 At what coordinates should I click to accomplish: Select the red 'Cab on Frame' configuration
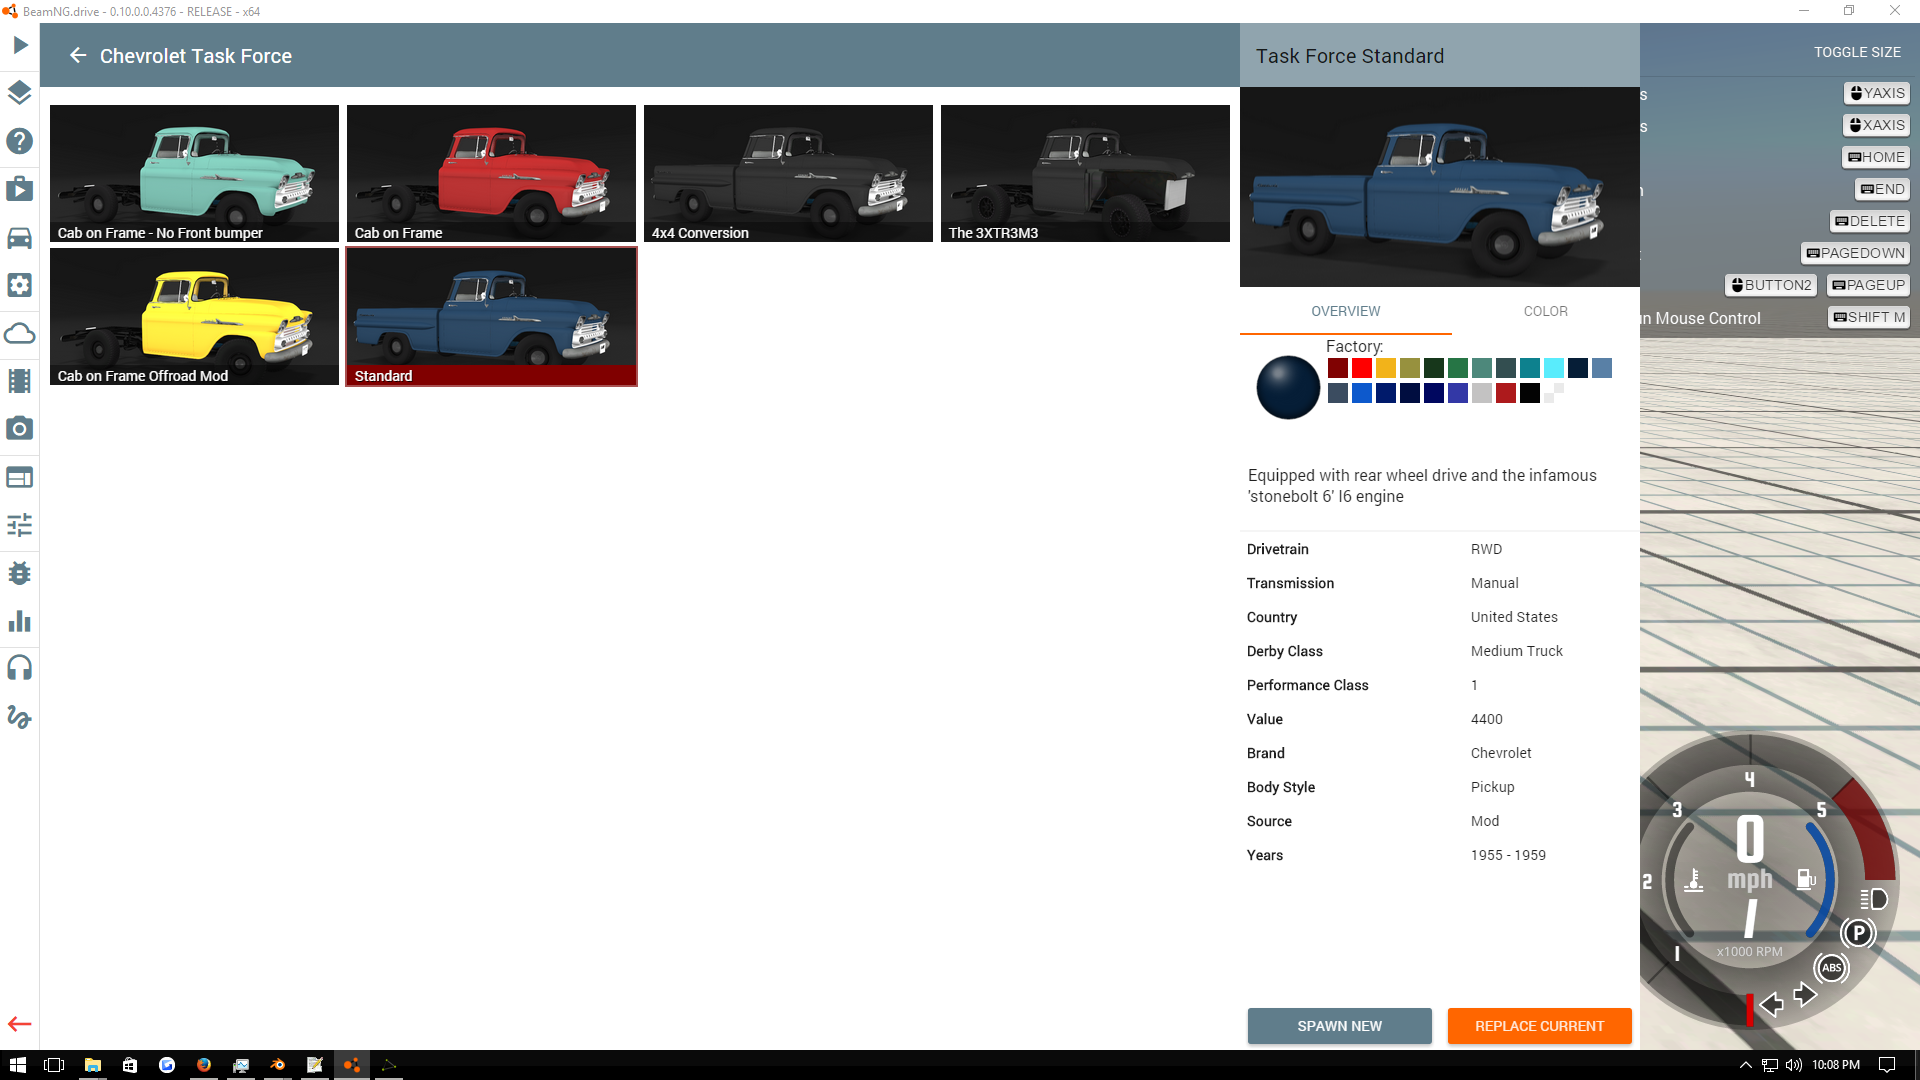click(x=491, y=173)
